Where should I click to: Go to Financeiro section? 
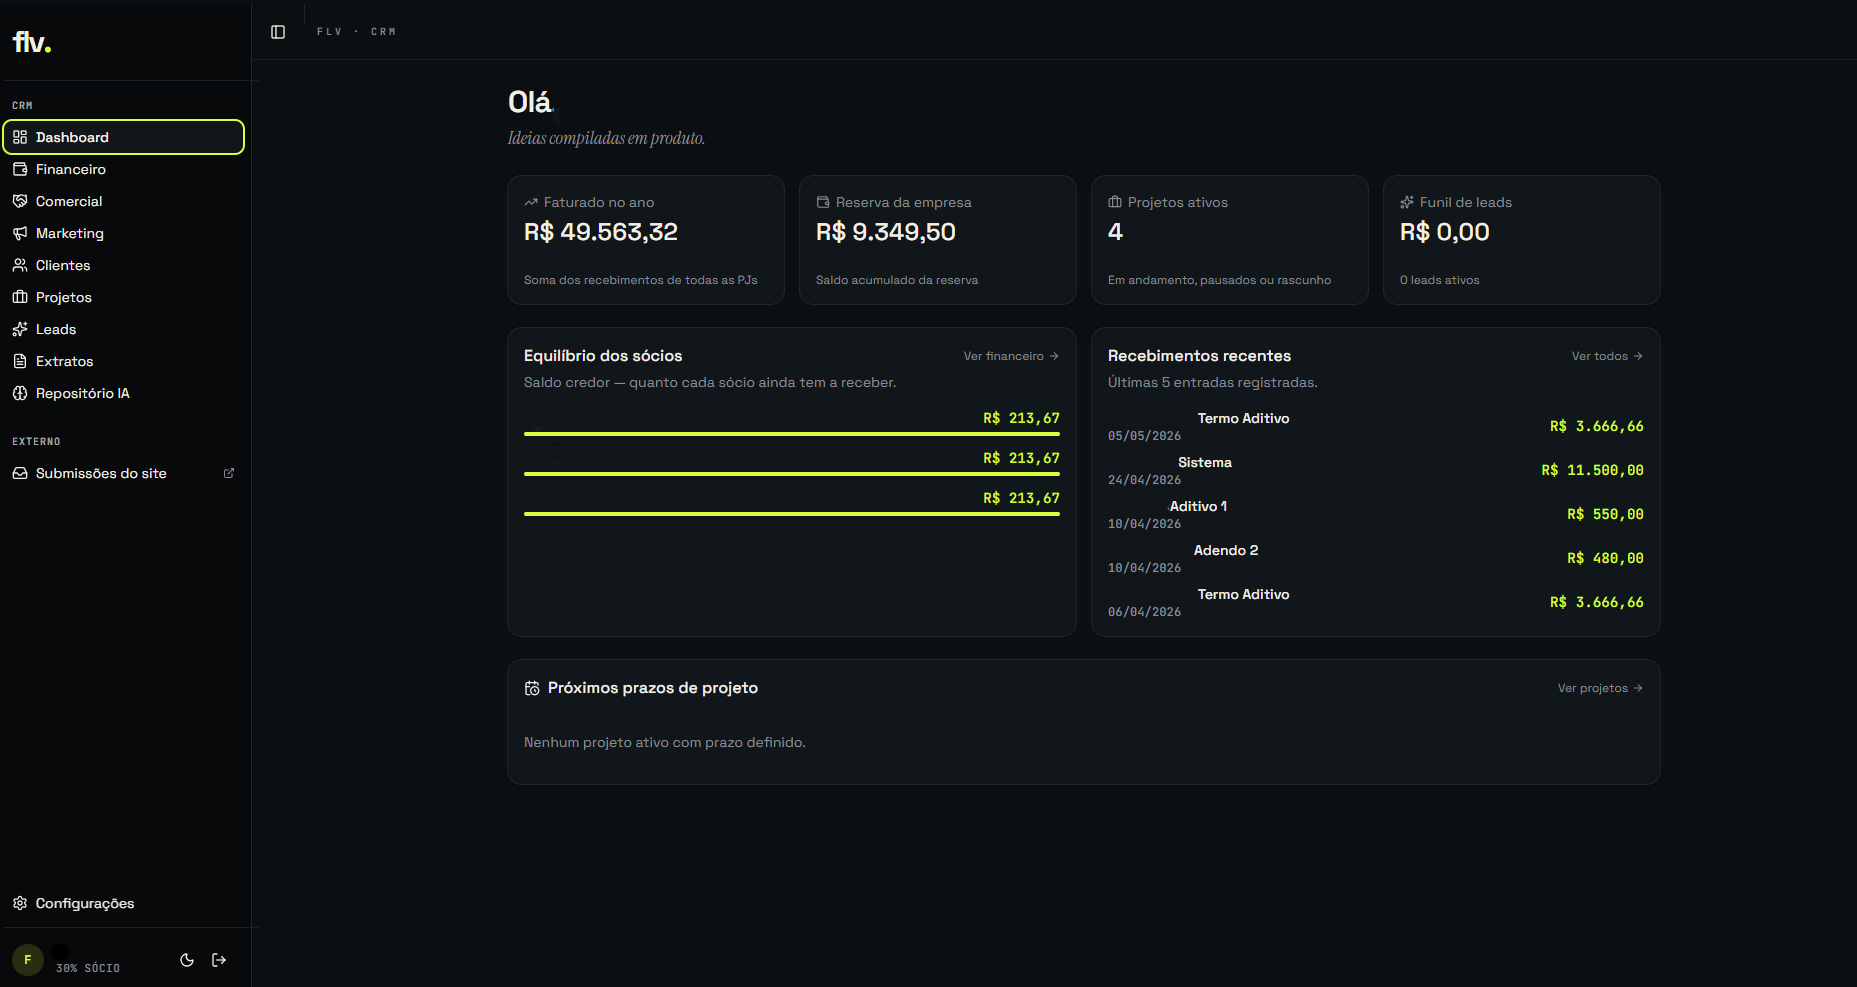coord(124,169)
